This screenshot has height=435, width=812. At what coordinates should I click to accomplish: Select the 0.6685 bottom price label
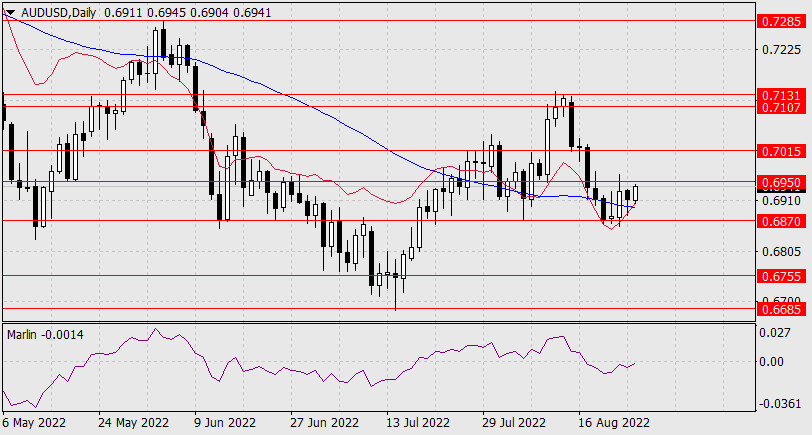[778, 309]
